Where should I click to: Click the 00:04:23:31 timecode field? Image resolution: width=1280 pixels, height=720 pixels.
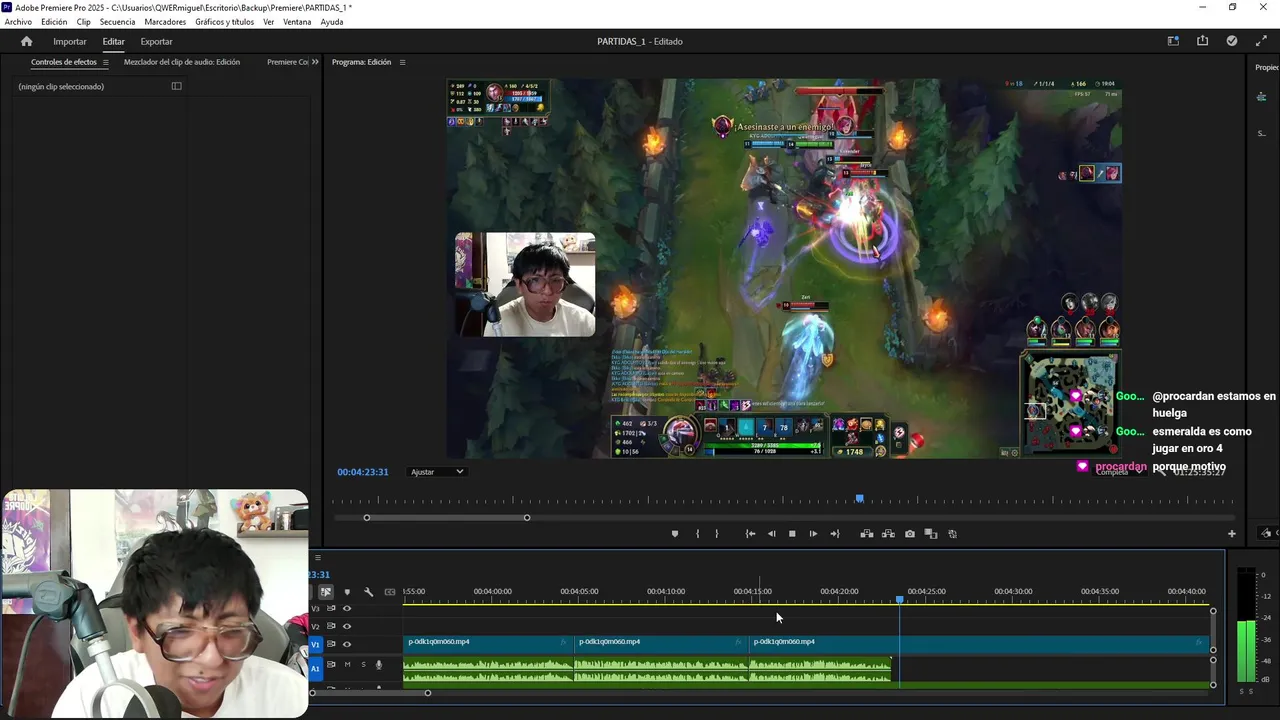[362, 472]
